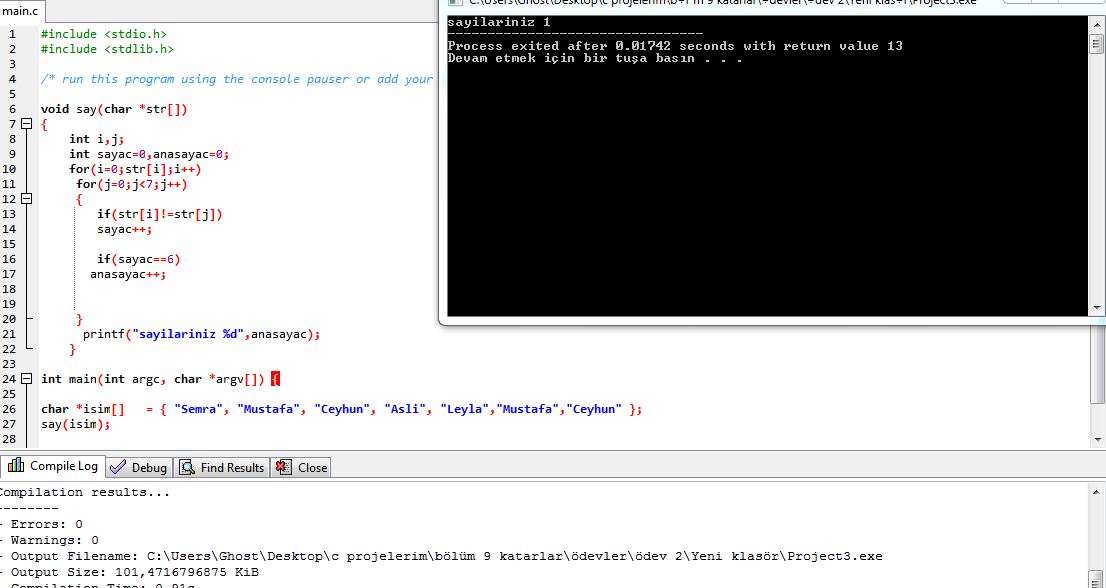
Task: Click the console window scrollbar down arrow
Action: 1096,308
